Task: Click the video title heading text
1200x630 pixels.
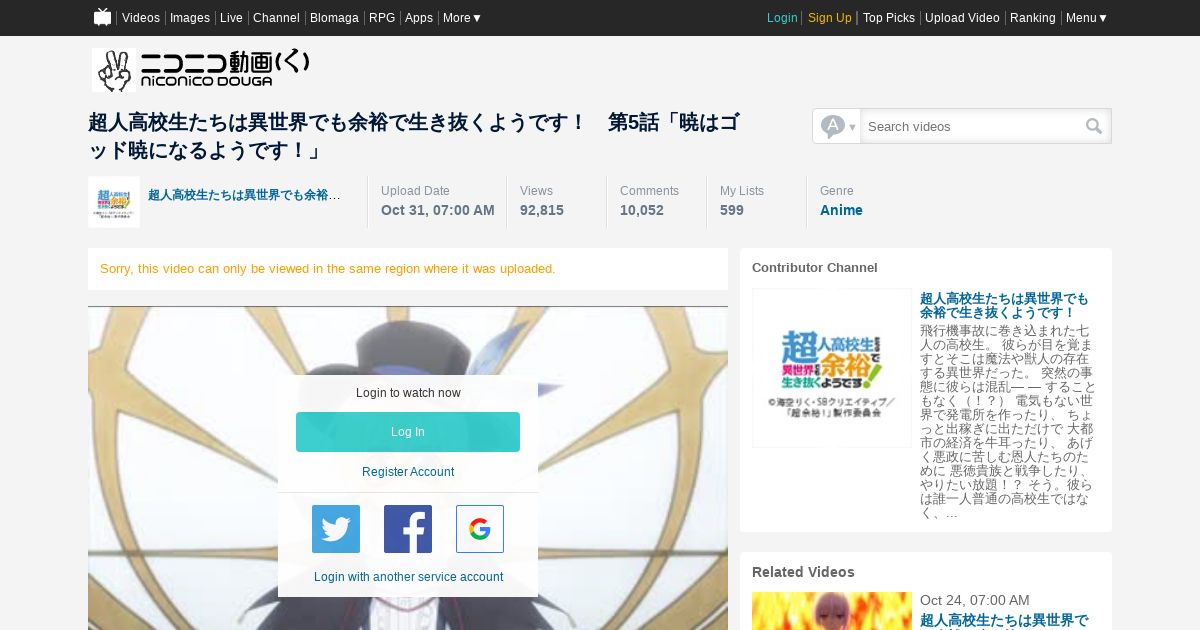Action: [414, 136]
